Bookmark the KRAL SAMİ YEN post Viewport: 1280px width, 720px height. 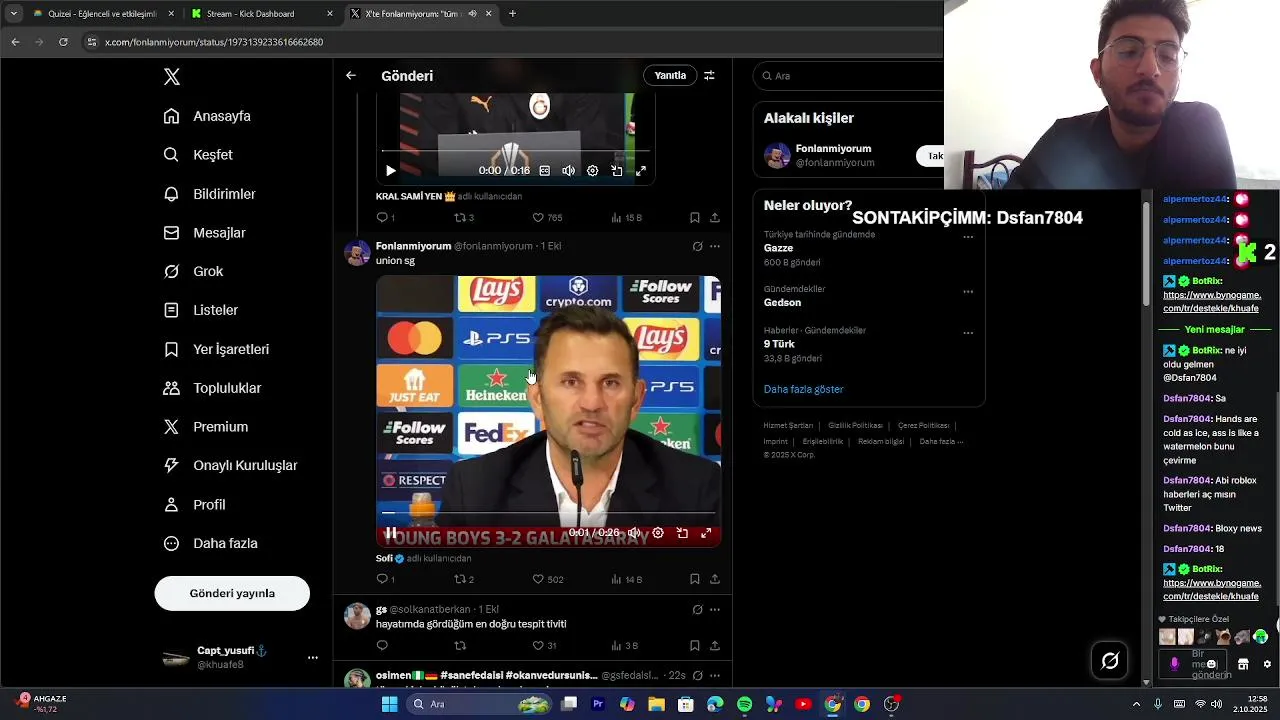pyautogui.click(x=695, y=218)
